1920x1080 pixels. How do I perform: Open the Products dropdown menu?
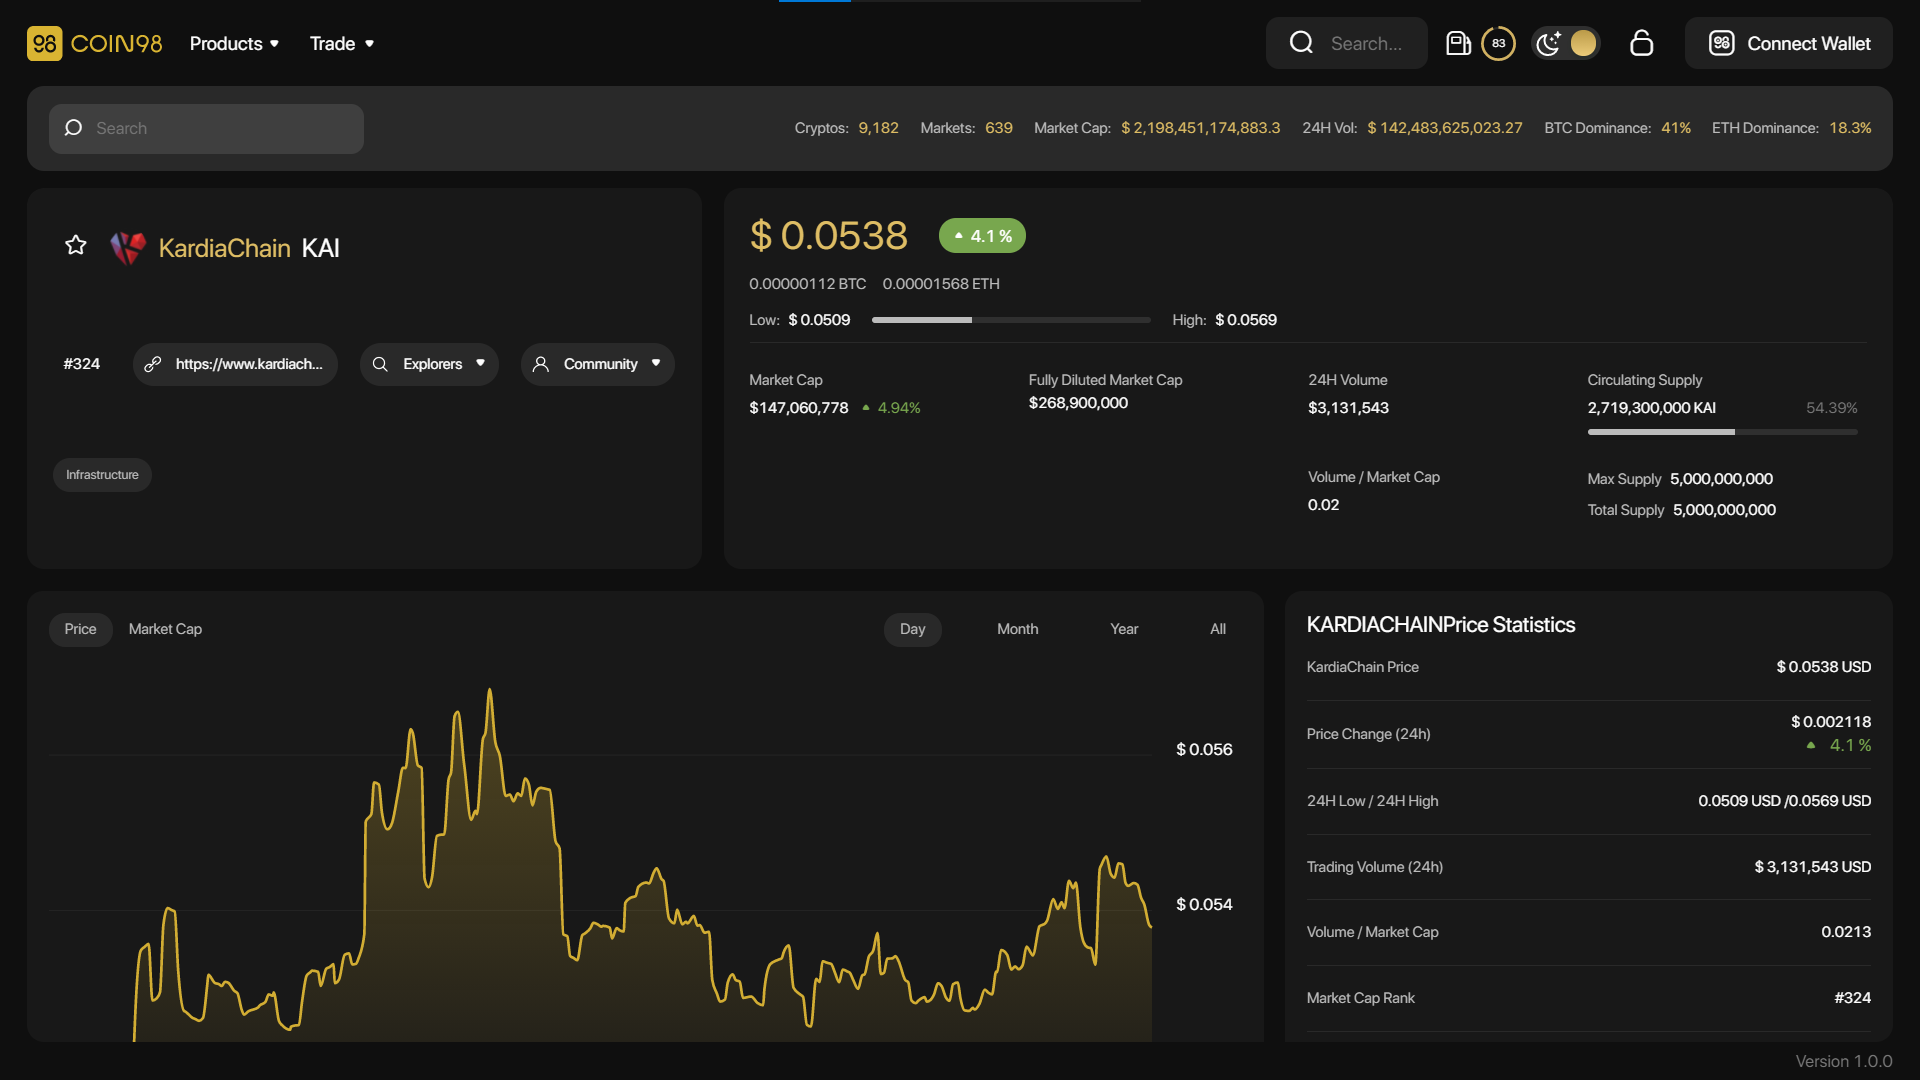tap(234, 43)
